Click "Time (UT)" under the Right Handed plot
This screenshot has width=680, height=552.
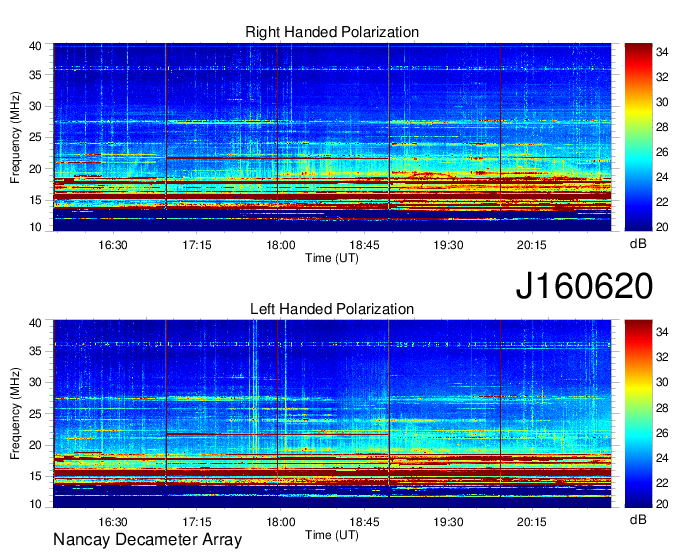pos(332,258)
